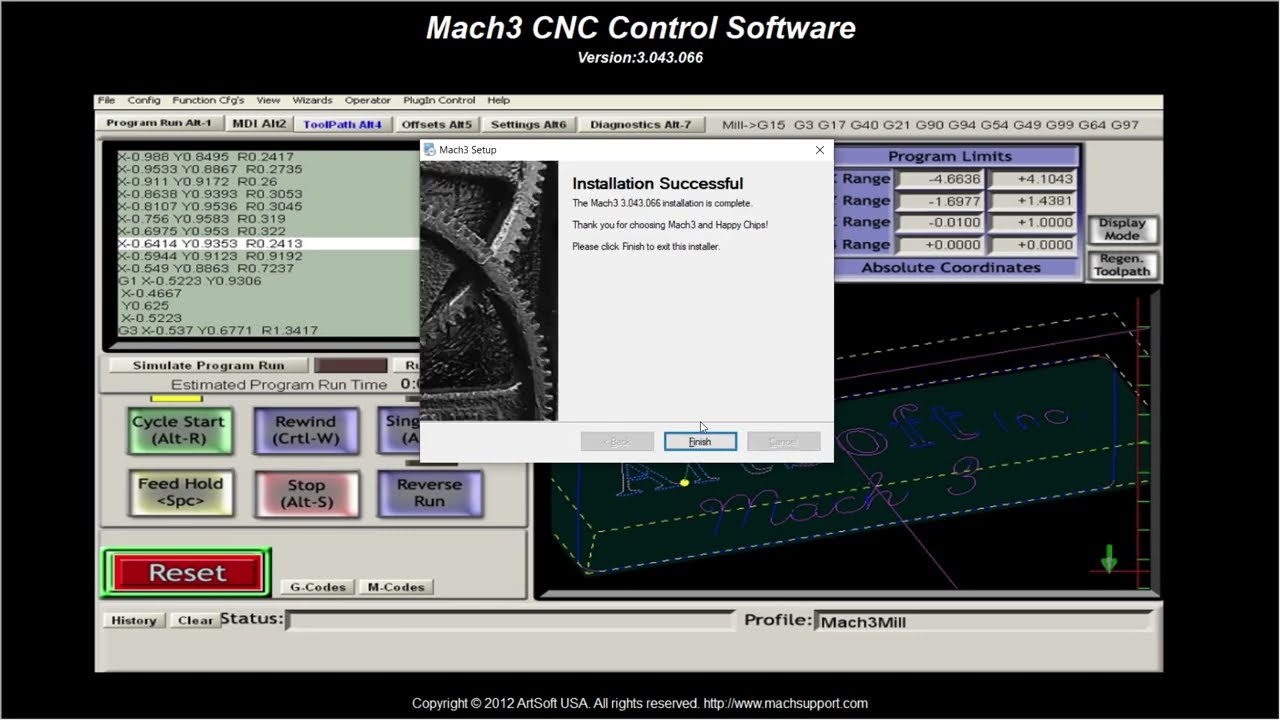Viewport: 1280px width, 720px height.
Task: Click the yellow tool position dot
Action: point(684,483)
